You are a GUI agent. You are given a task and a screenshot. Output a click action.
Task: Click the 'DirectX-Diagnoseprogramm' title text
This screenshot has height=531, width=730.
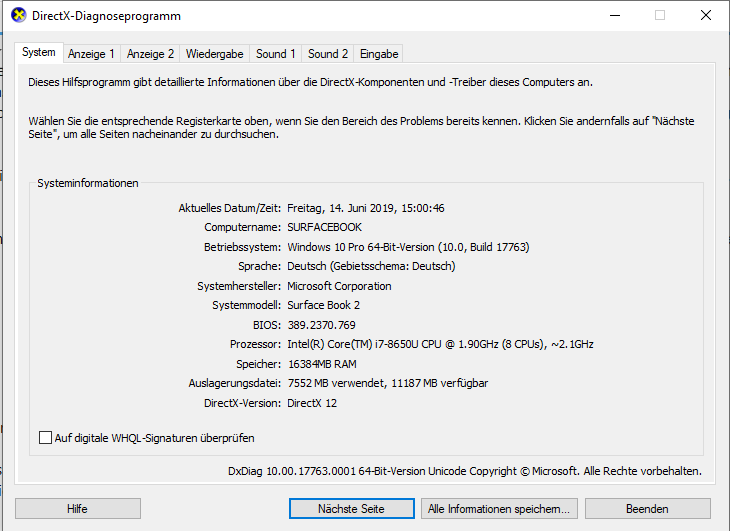(106, 16)
